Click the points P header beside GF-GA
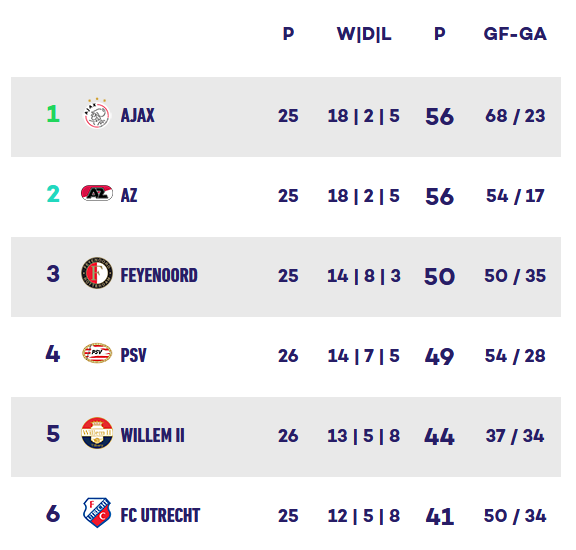This screenshot has width=576, height=550. click(x=440, y=34)
